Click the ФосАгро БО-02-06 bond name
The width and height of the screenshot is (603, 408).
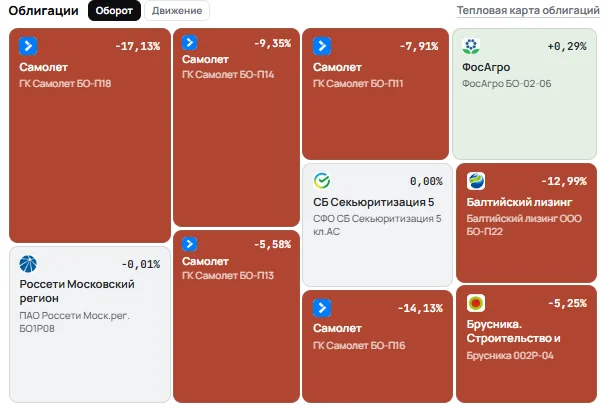coord(506,83)
